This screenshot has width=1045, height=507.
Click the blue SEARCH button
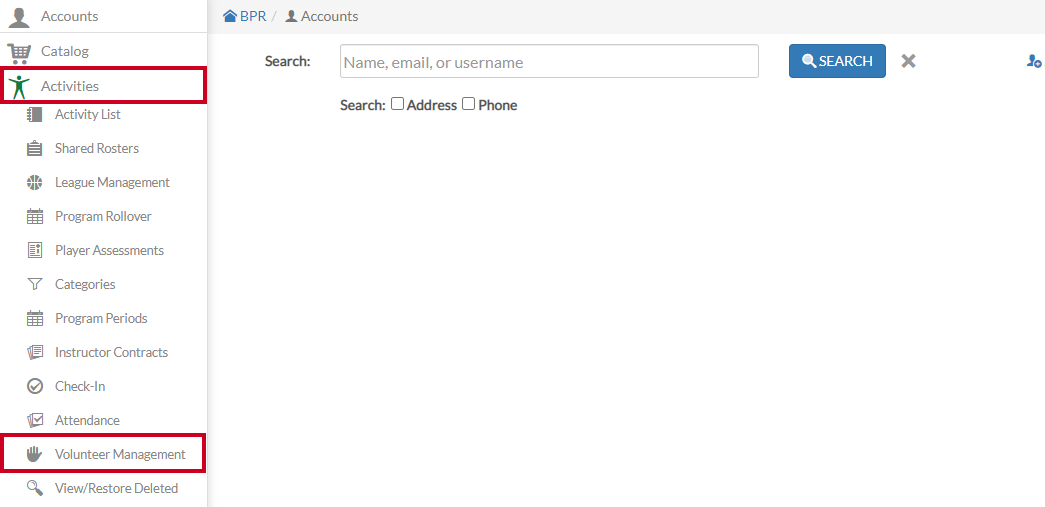pyautogui.click(x=837, y=61)
